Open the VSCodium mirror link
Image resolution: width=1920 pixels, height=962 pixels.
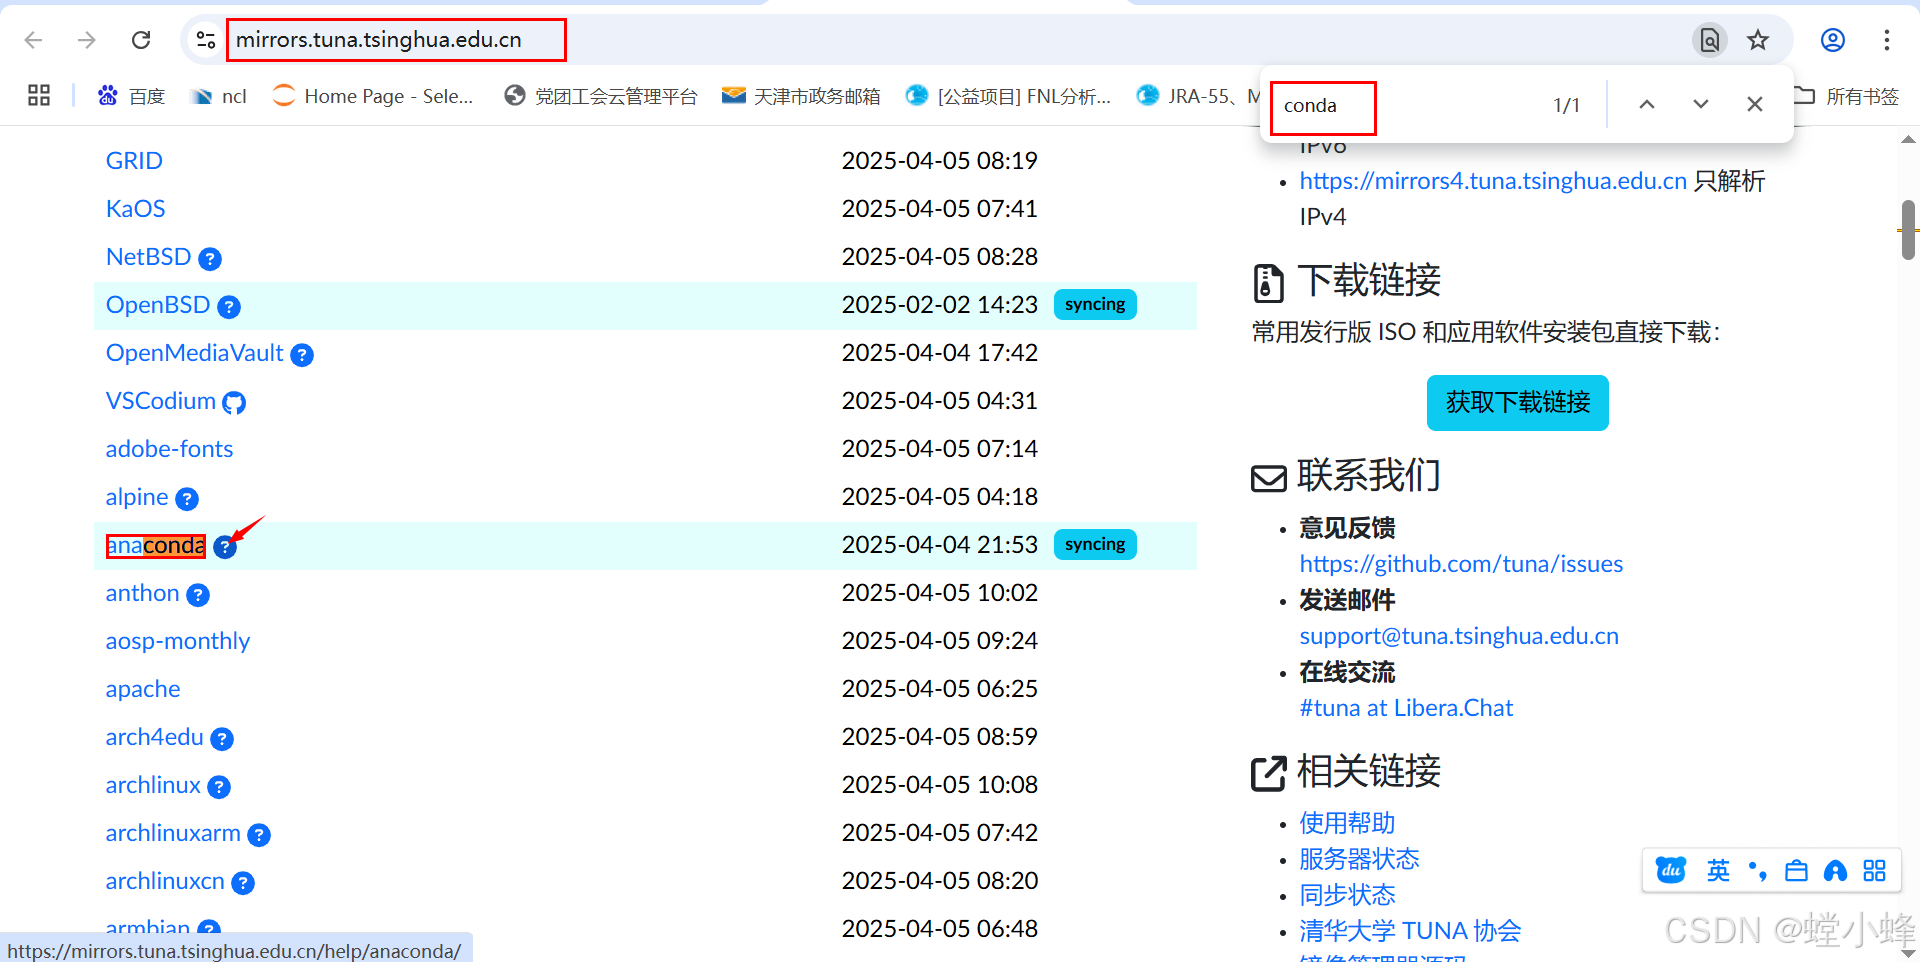pyautogui.click(x=161, y=401)
